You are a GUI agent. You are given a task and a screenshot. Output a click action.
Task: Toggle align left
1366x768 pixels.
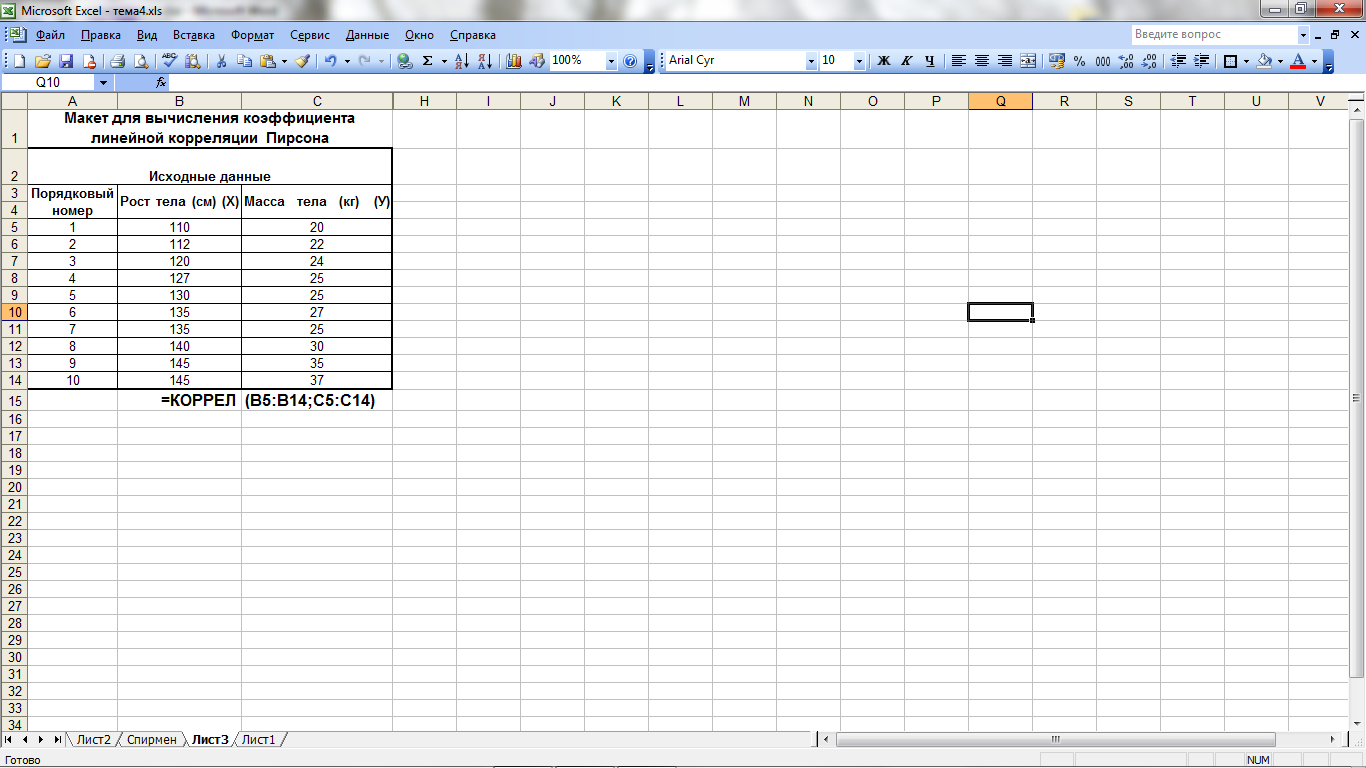tap(958, 61)
